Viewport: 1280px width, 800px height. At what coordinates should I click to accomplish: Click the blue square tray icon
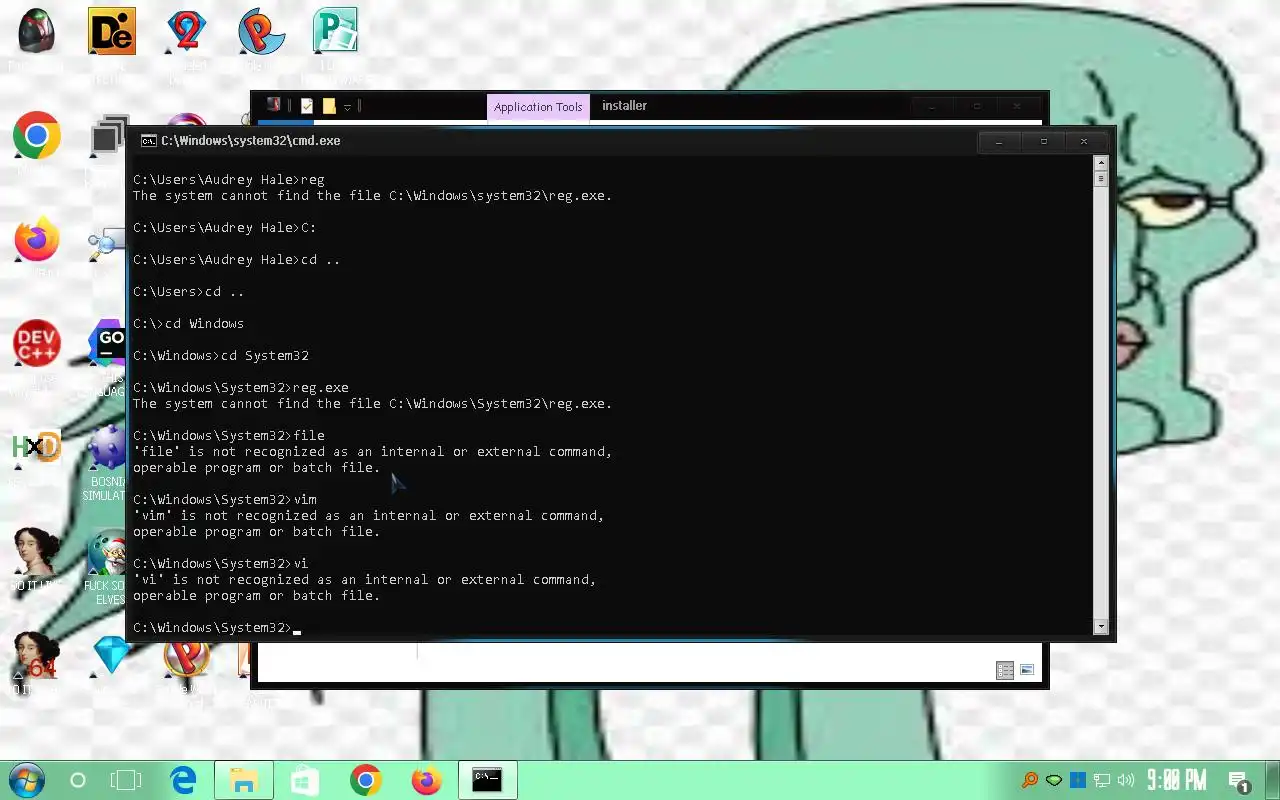click(x=1078, y=780)
